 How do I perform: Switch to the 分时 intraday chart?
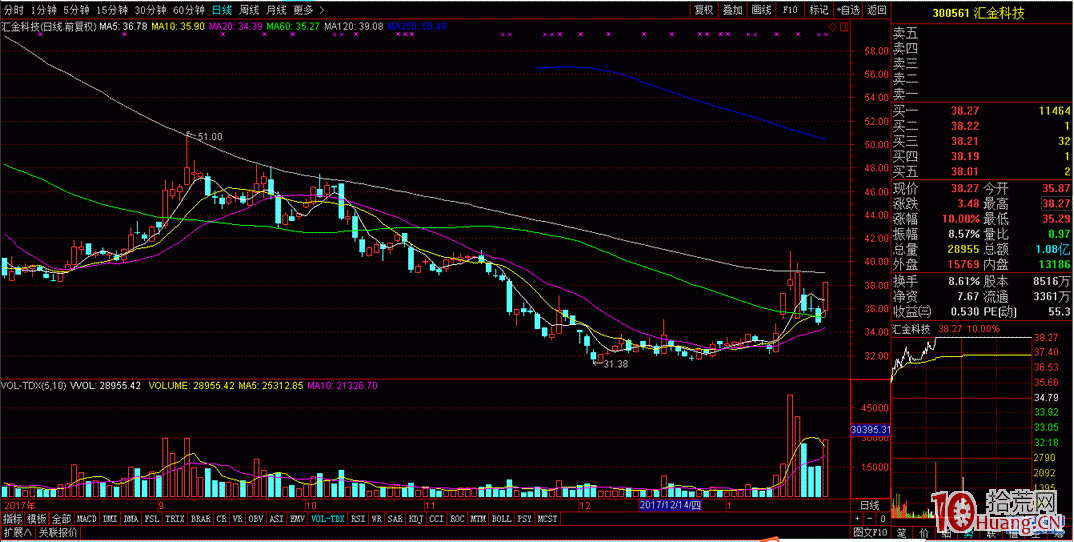click(13, 10)
